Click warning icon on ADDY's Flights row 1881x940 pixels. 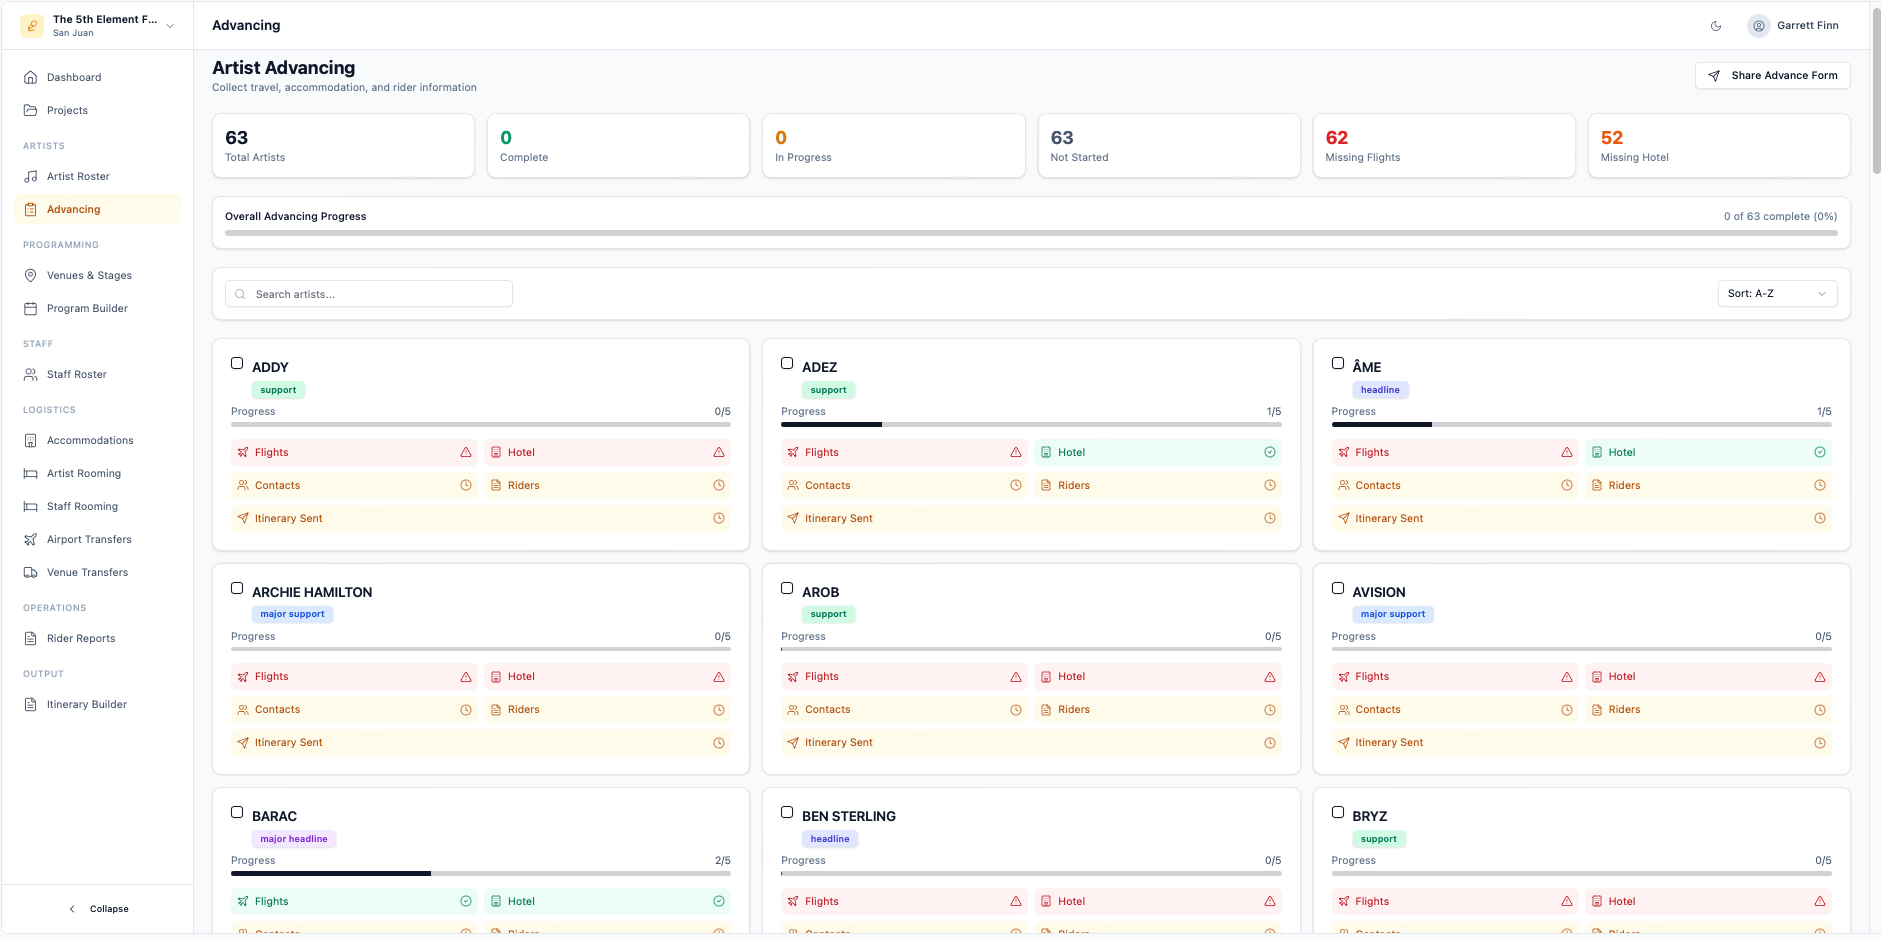[466, 453]
